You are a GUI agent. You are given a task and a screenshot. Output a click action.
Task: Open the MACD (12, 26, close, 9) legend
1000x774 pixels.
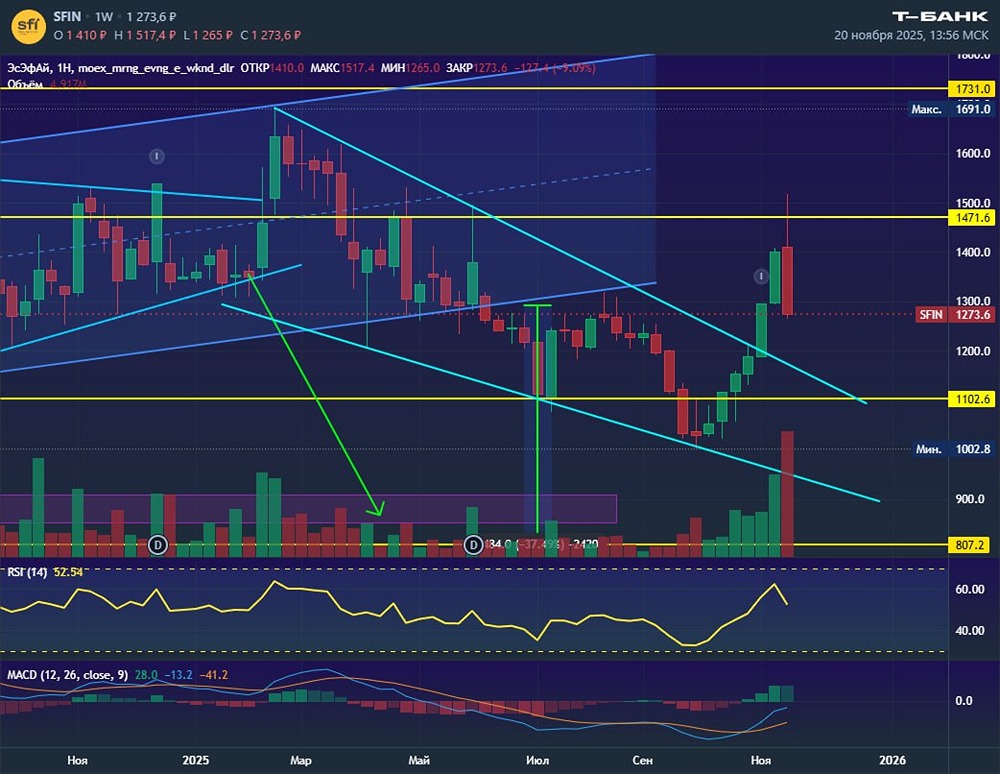(68, 675)
